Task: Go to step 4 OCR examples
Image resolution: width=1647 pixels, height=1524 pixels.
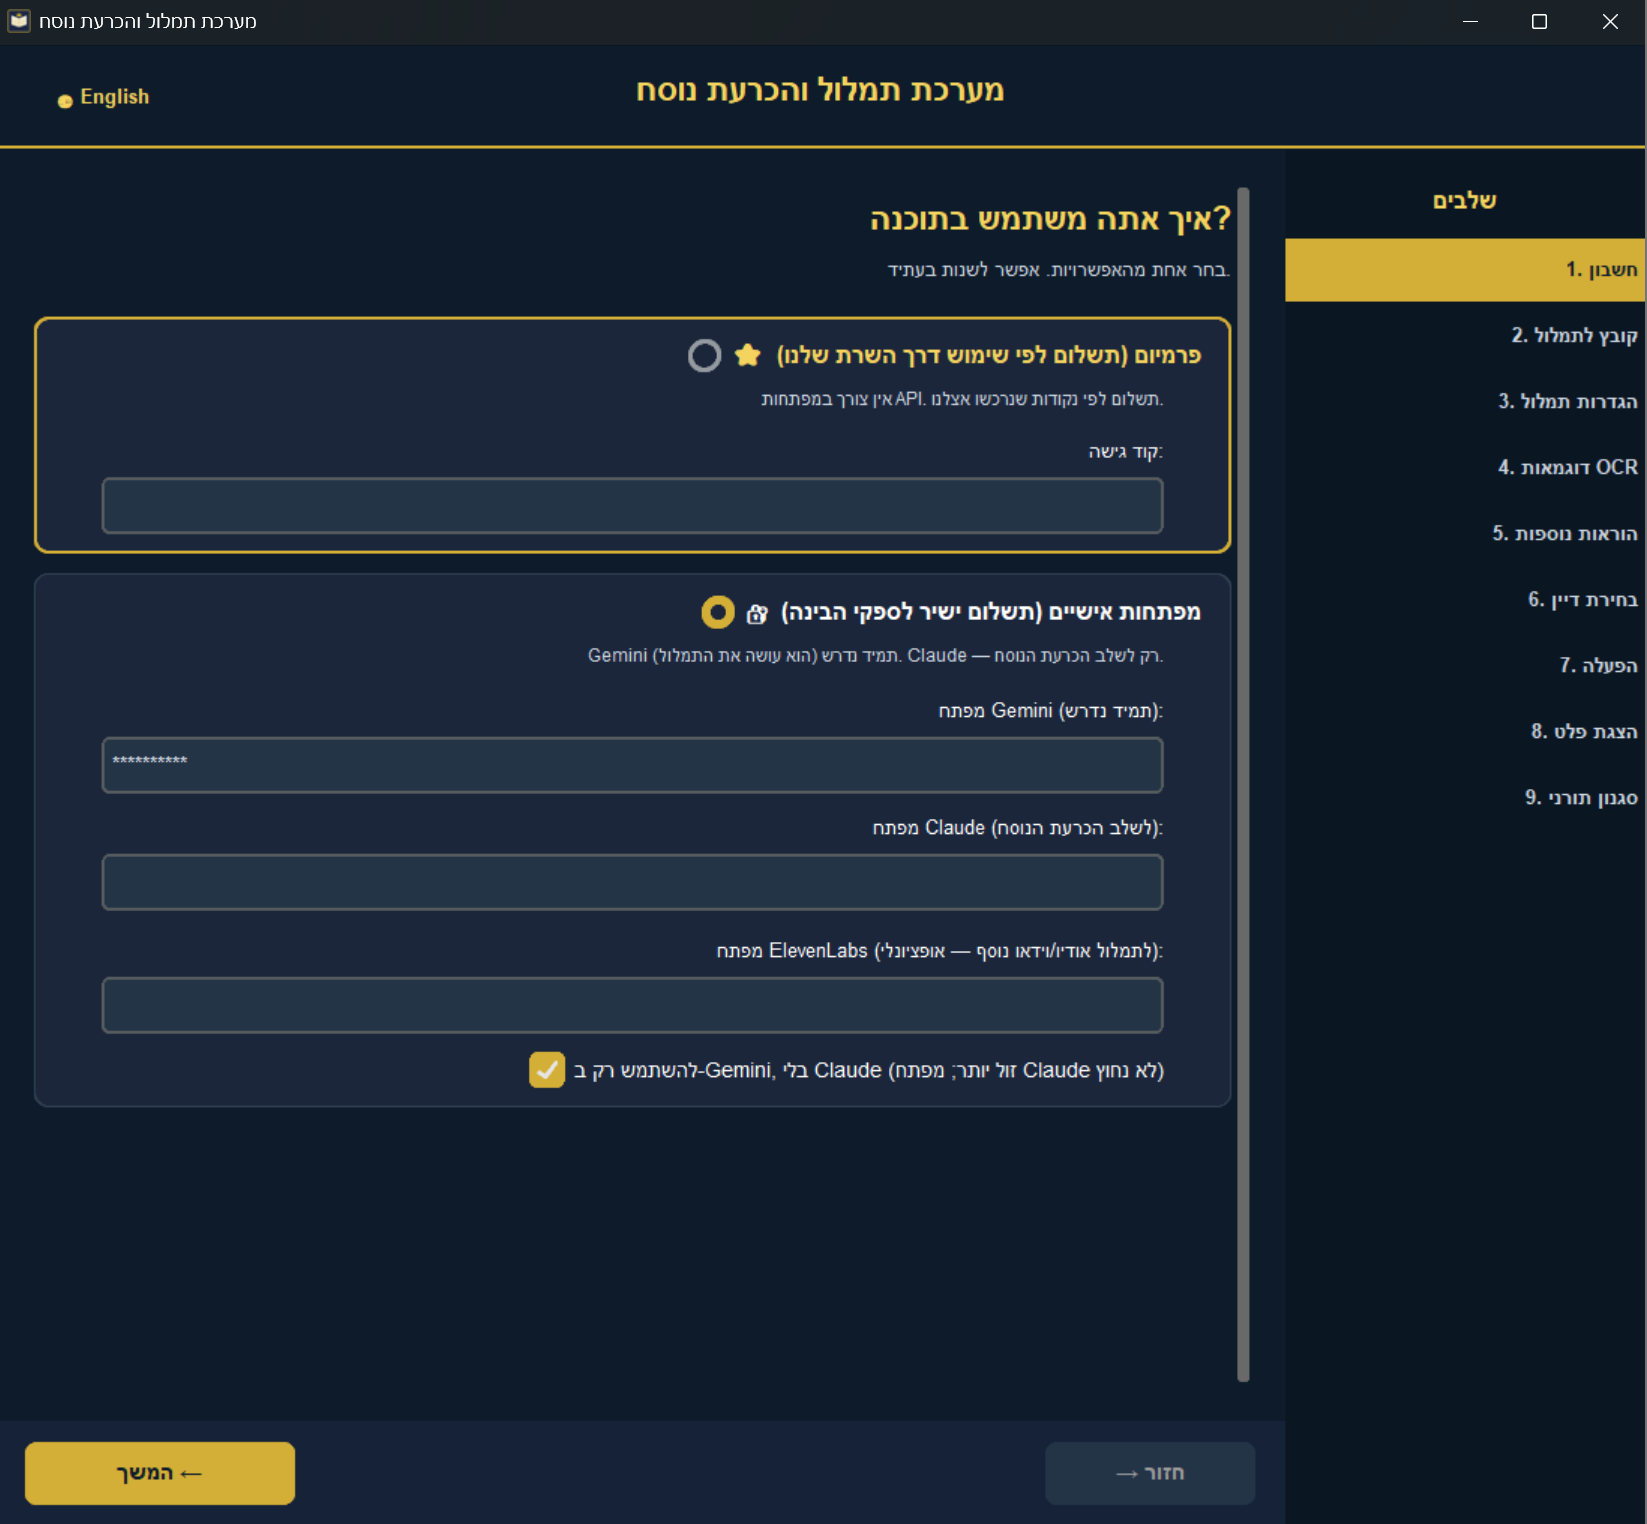Action: tap(1567, 467)
